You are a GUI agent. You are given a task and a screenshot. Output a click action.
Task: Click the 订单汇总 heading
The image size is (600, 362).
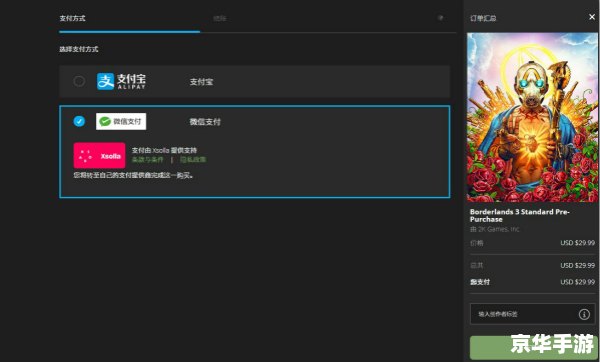click(x=483, y=18)
